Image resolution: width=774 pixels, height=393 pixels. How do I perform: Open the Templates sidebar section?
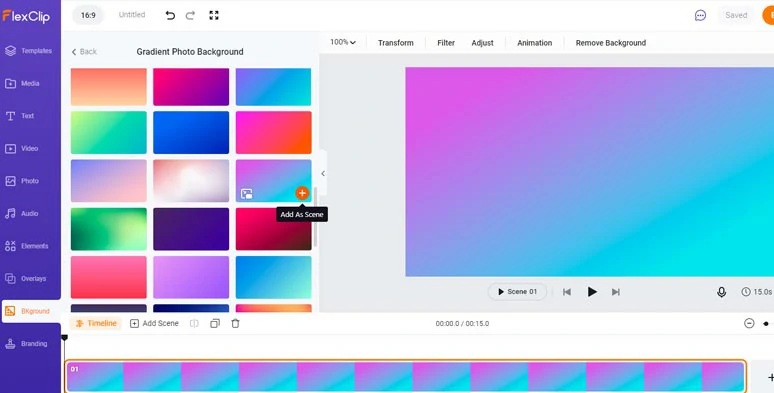29,51
